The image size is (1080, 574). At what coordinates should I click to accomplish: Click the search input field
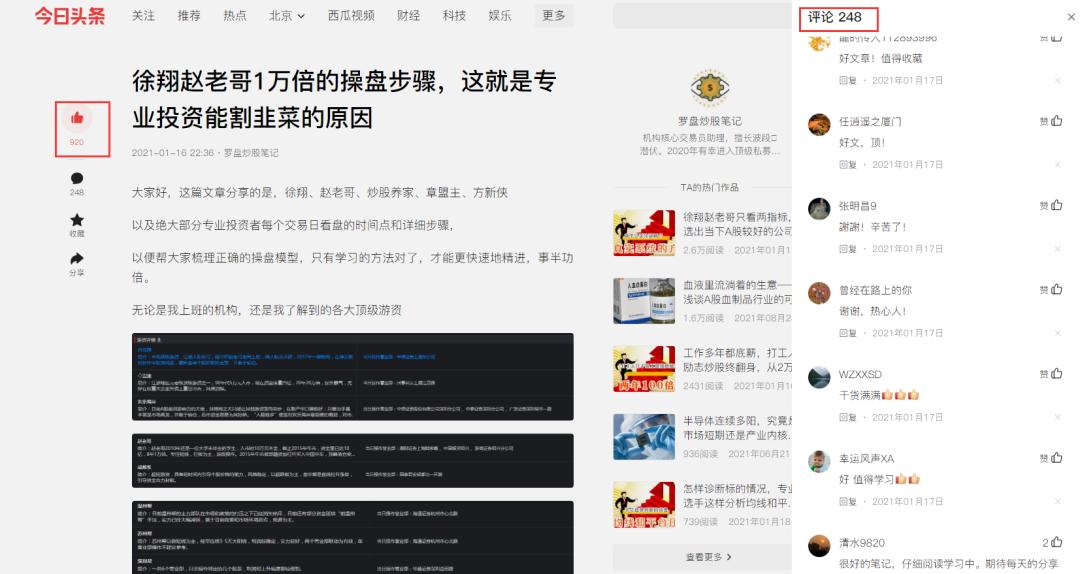(702, 16)
